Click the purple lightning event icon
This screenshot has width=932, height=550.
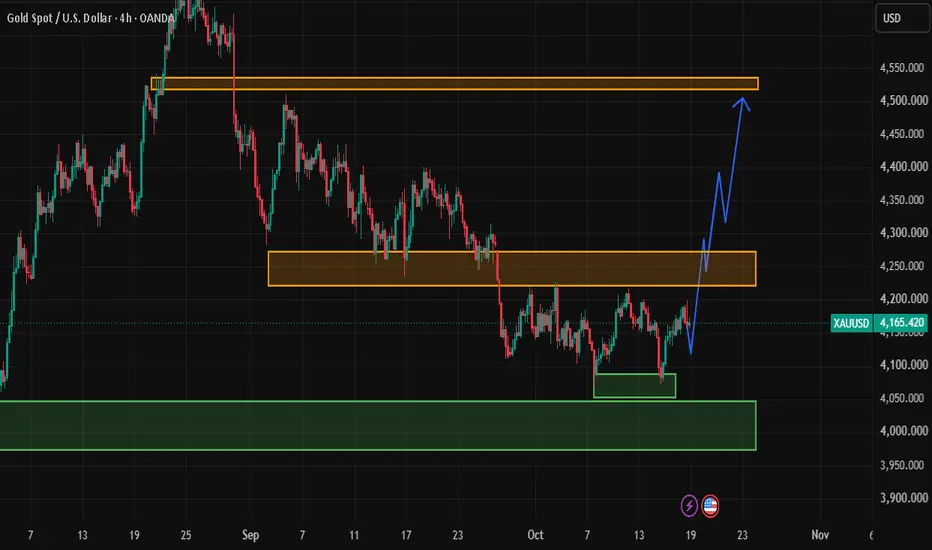689,506
